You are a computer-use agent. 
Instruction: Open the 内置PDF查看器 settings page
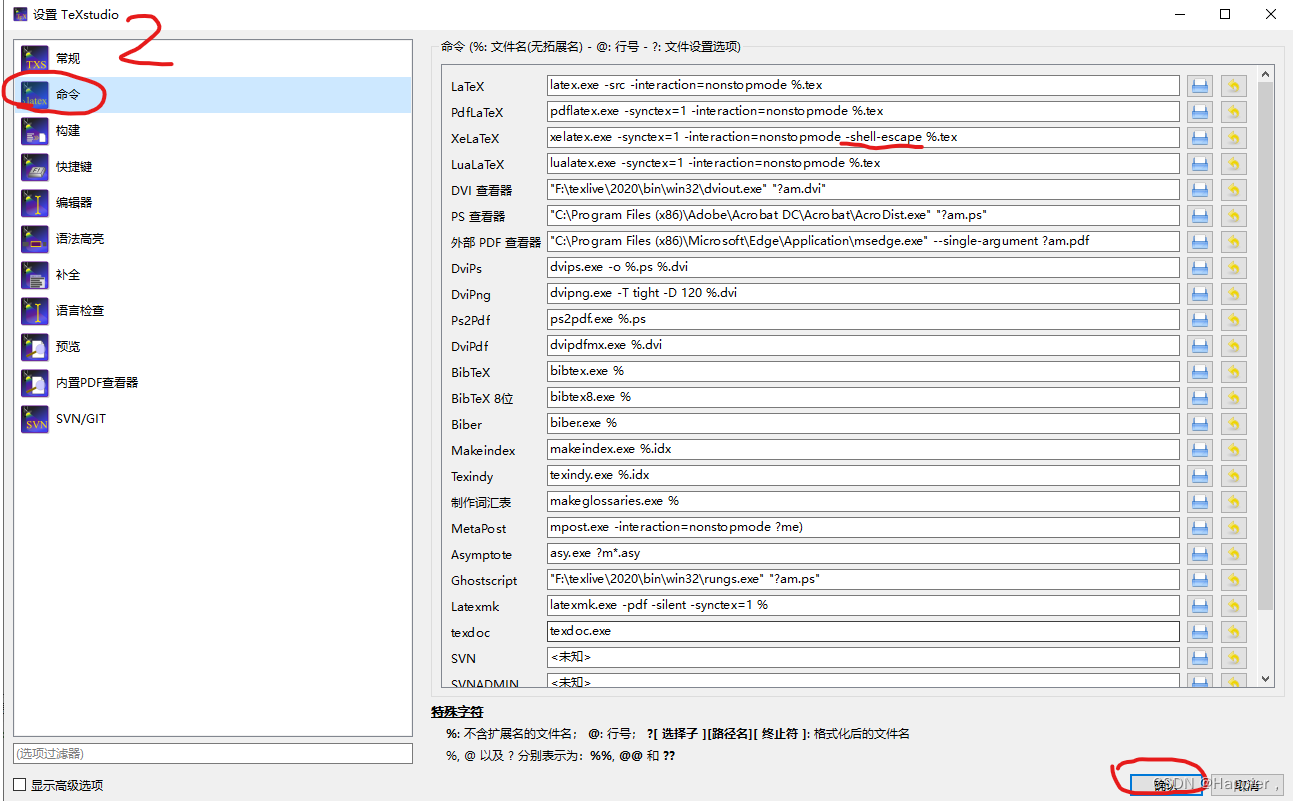212,383
